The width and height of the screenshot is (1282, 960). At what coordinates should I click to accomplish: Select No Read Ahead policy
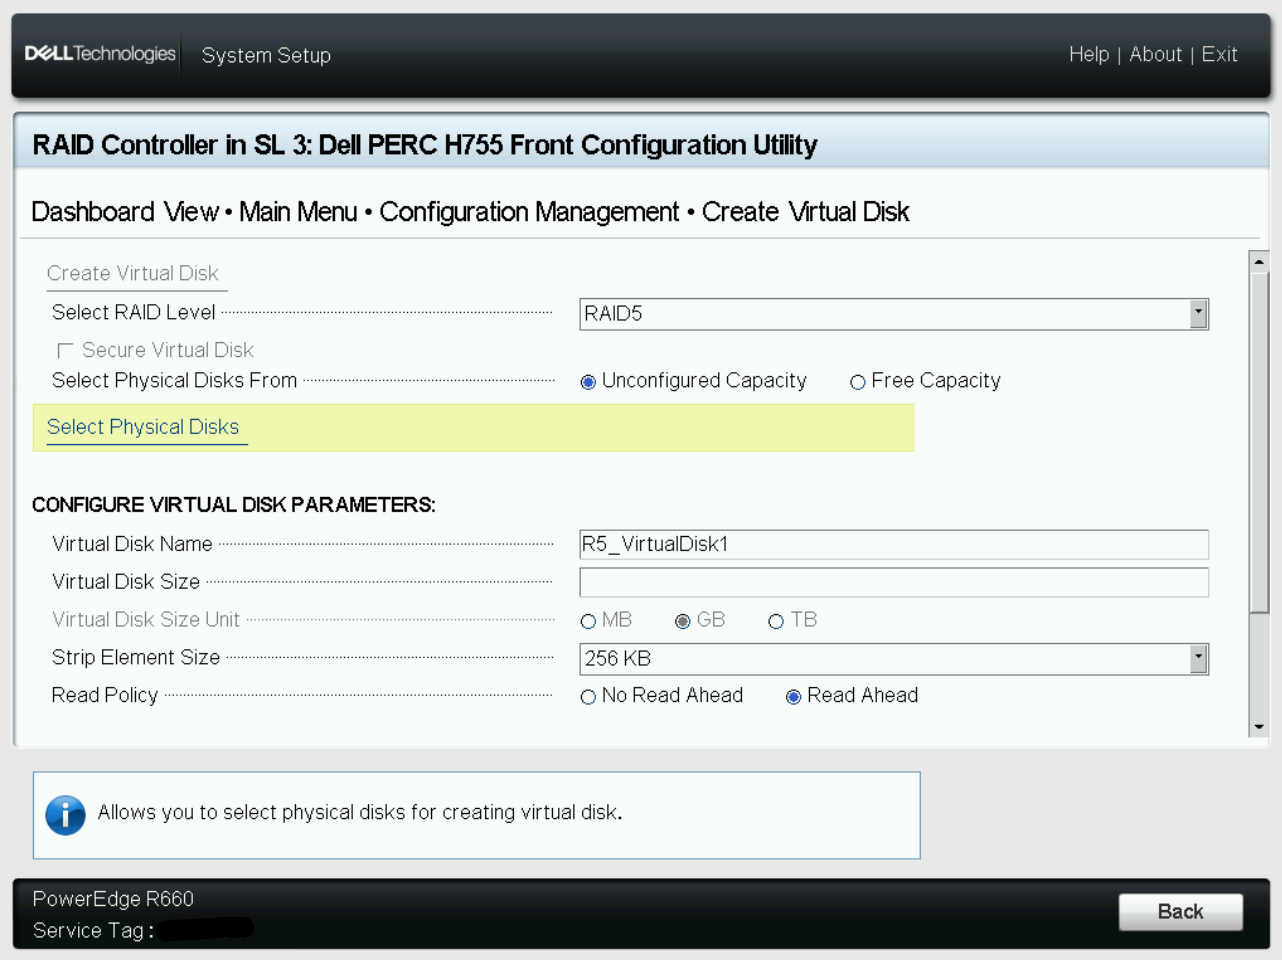pos(588,697)
